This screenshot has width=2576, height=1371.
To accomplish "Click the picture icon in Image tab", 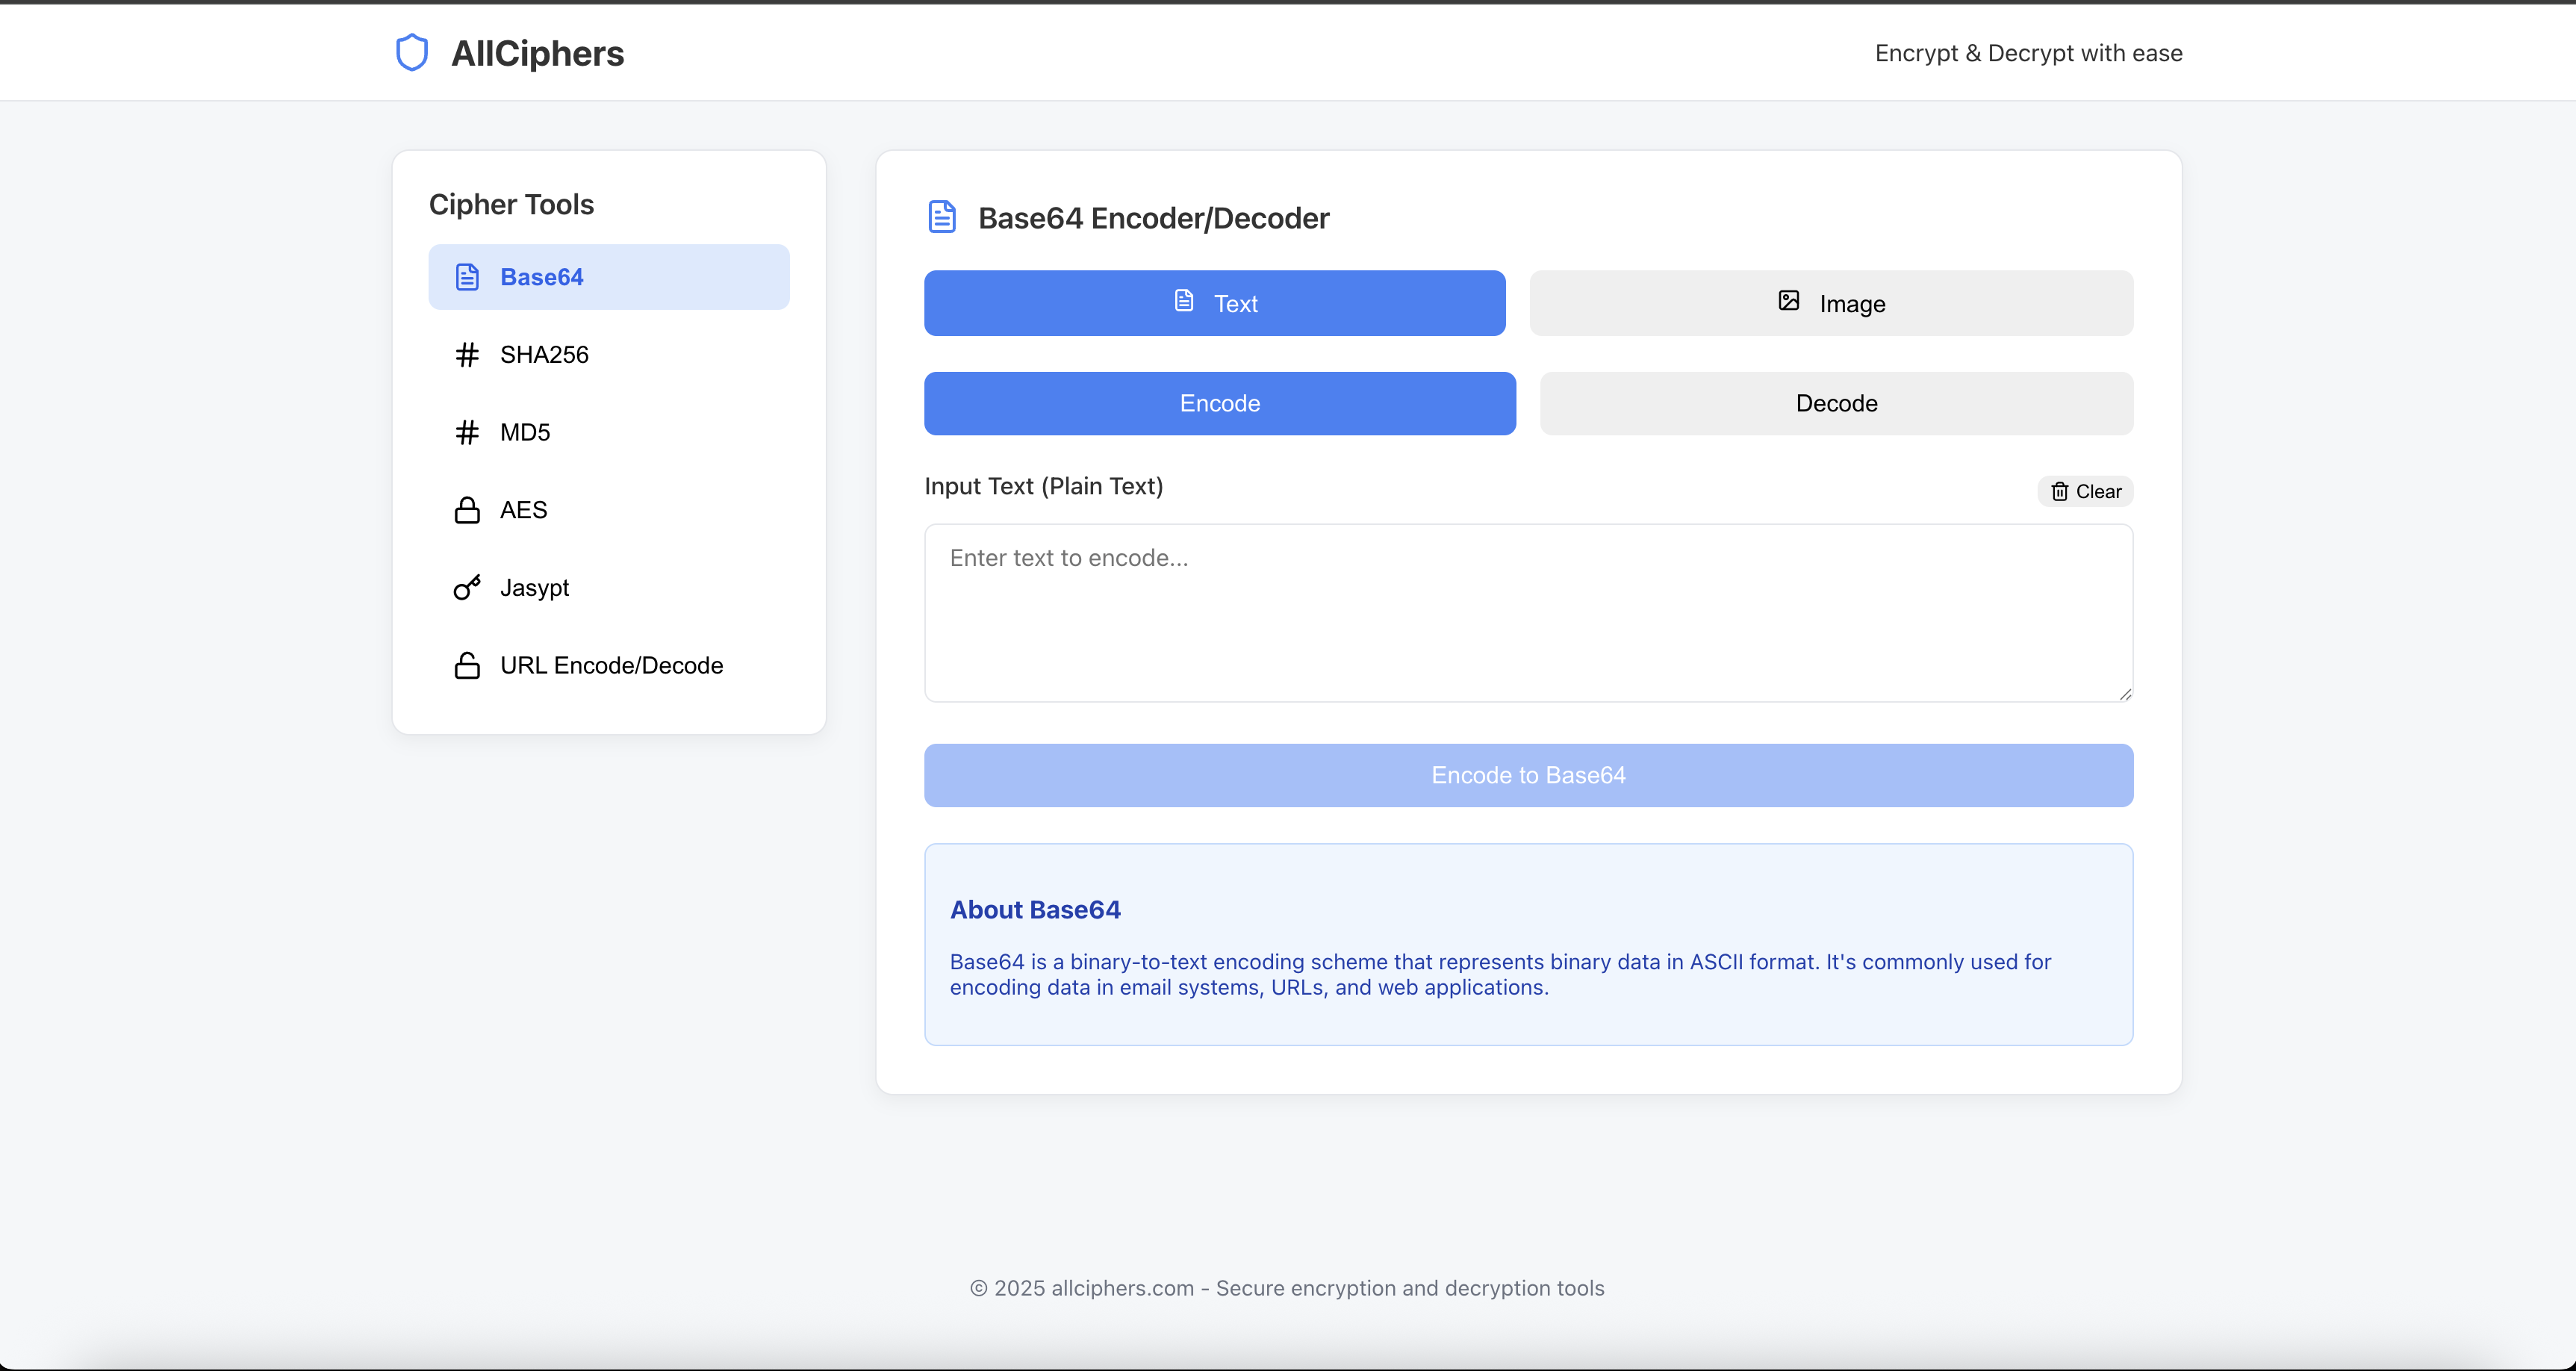I will click(x=1789, y=300).
